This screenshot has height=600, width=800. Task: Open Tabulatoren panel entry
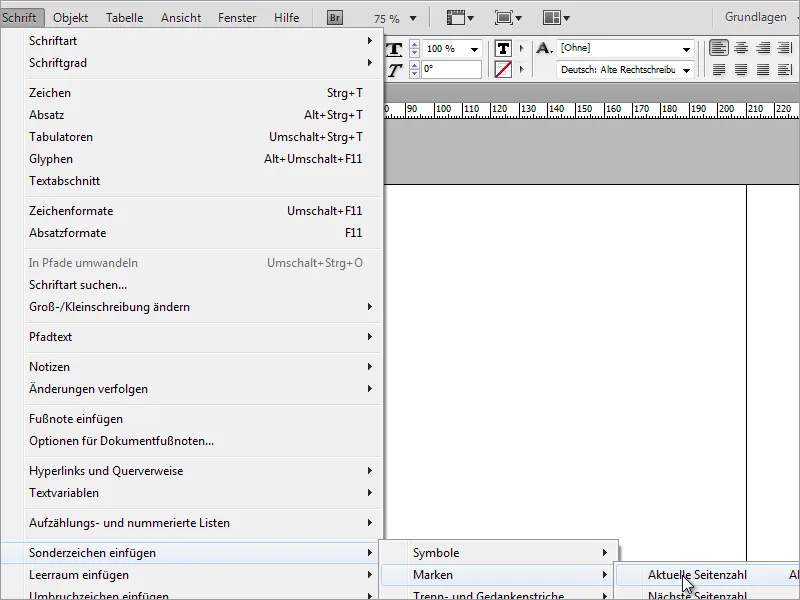203,137
